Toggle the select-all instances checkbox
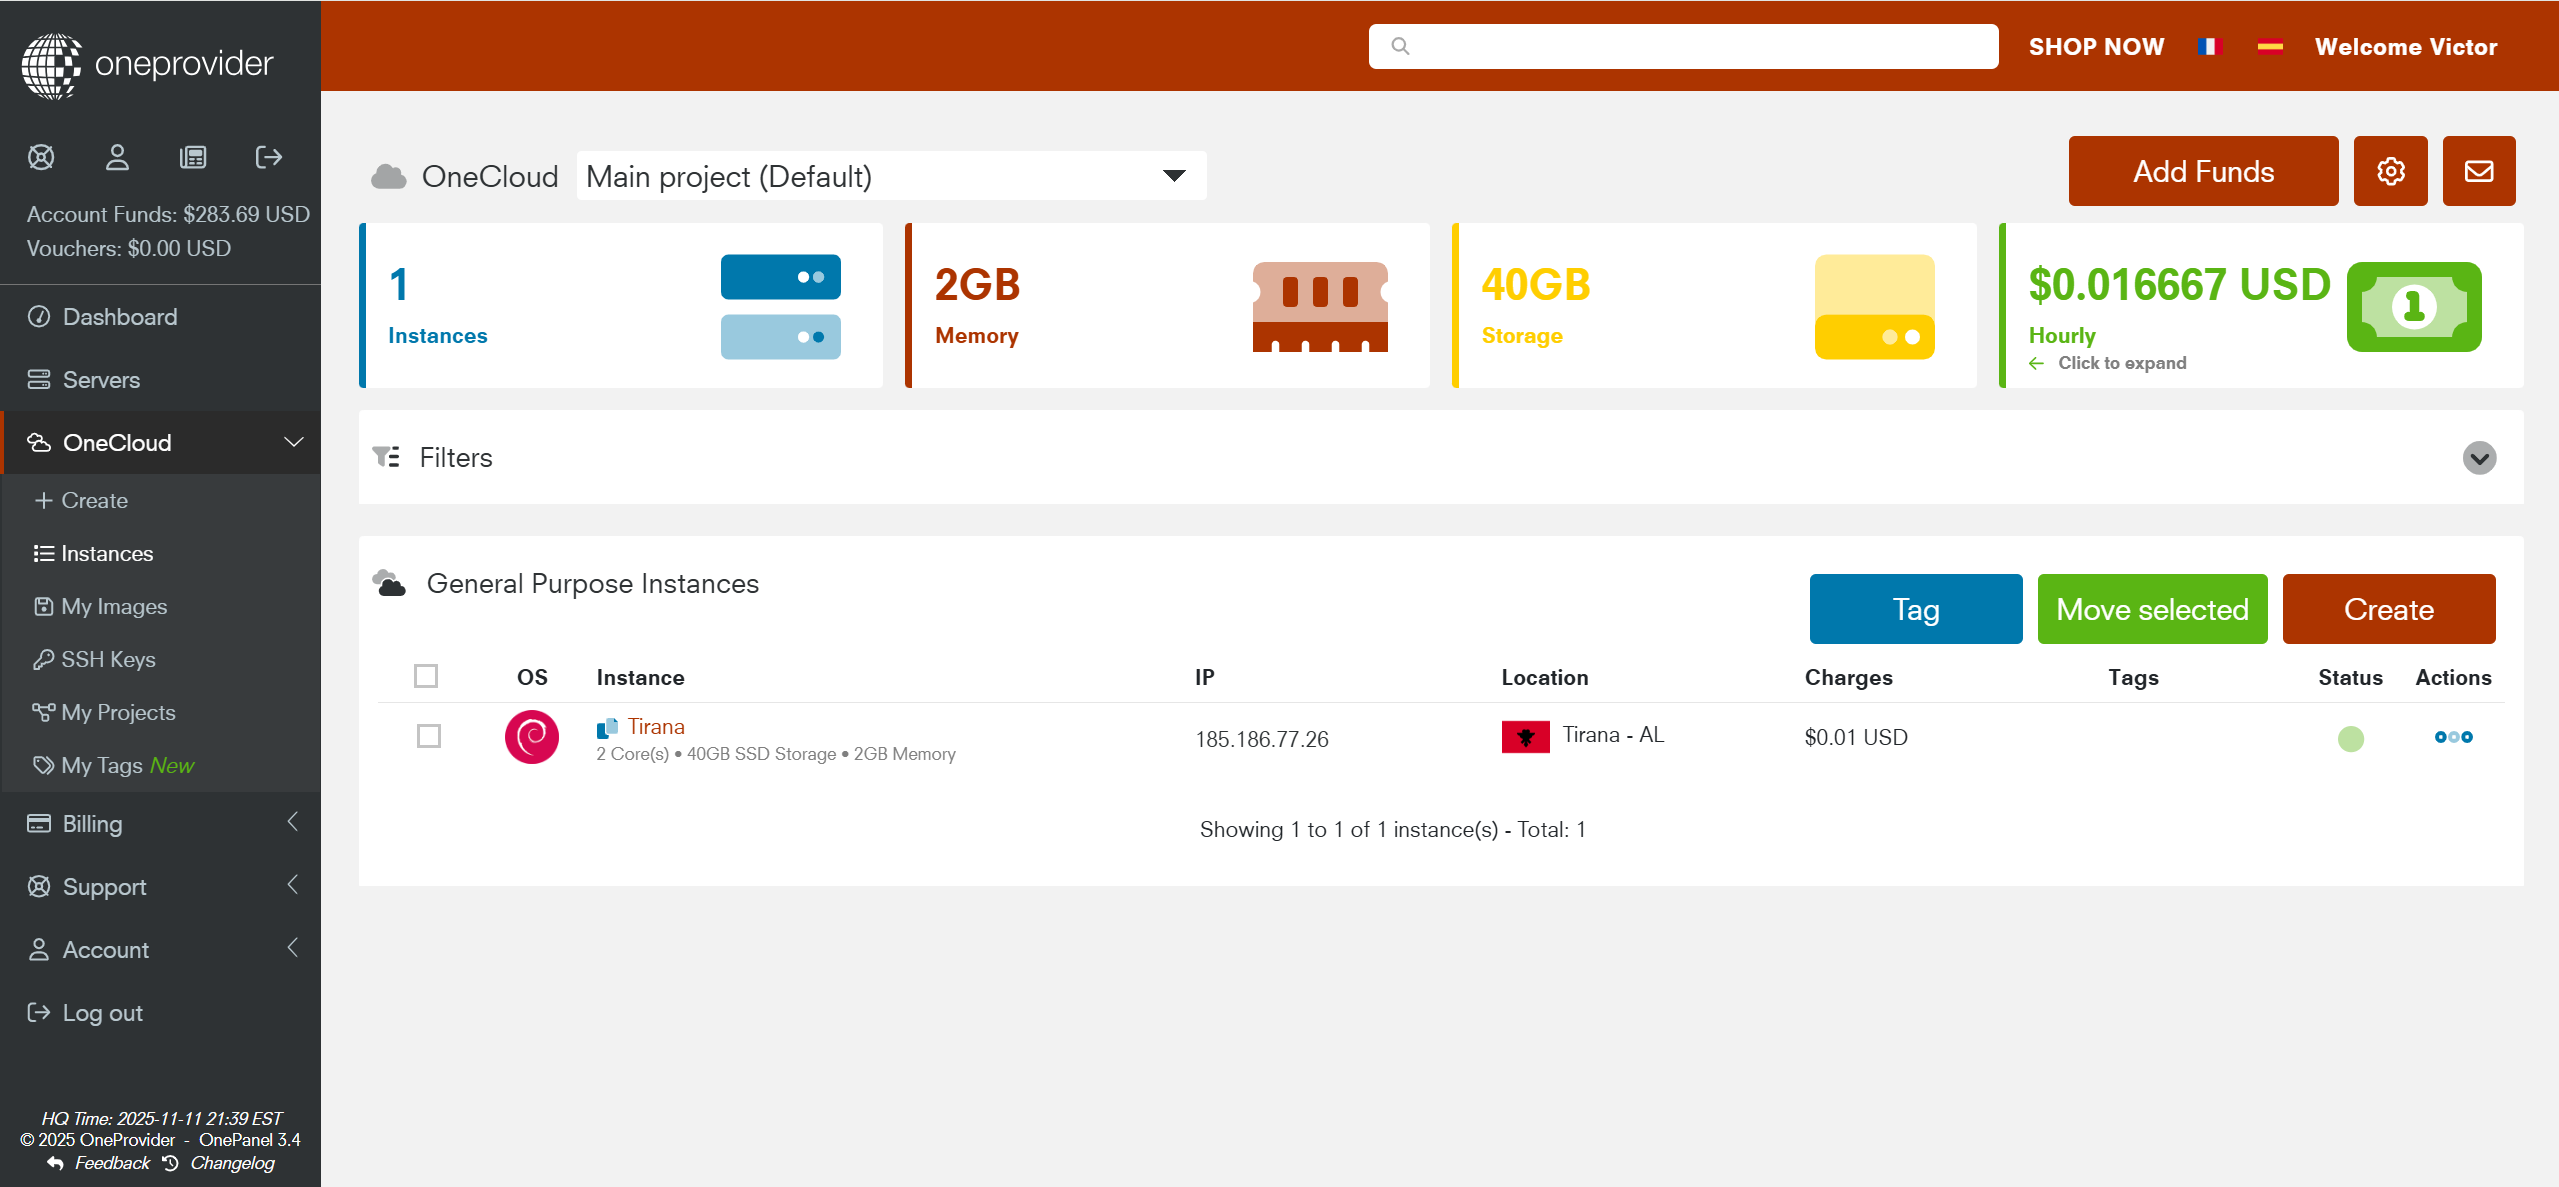The image size is (2559, 1187). pyautogui.click(x=426, y=676)
